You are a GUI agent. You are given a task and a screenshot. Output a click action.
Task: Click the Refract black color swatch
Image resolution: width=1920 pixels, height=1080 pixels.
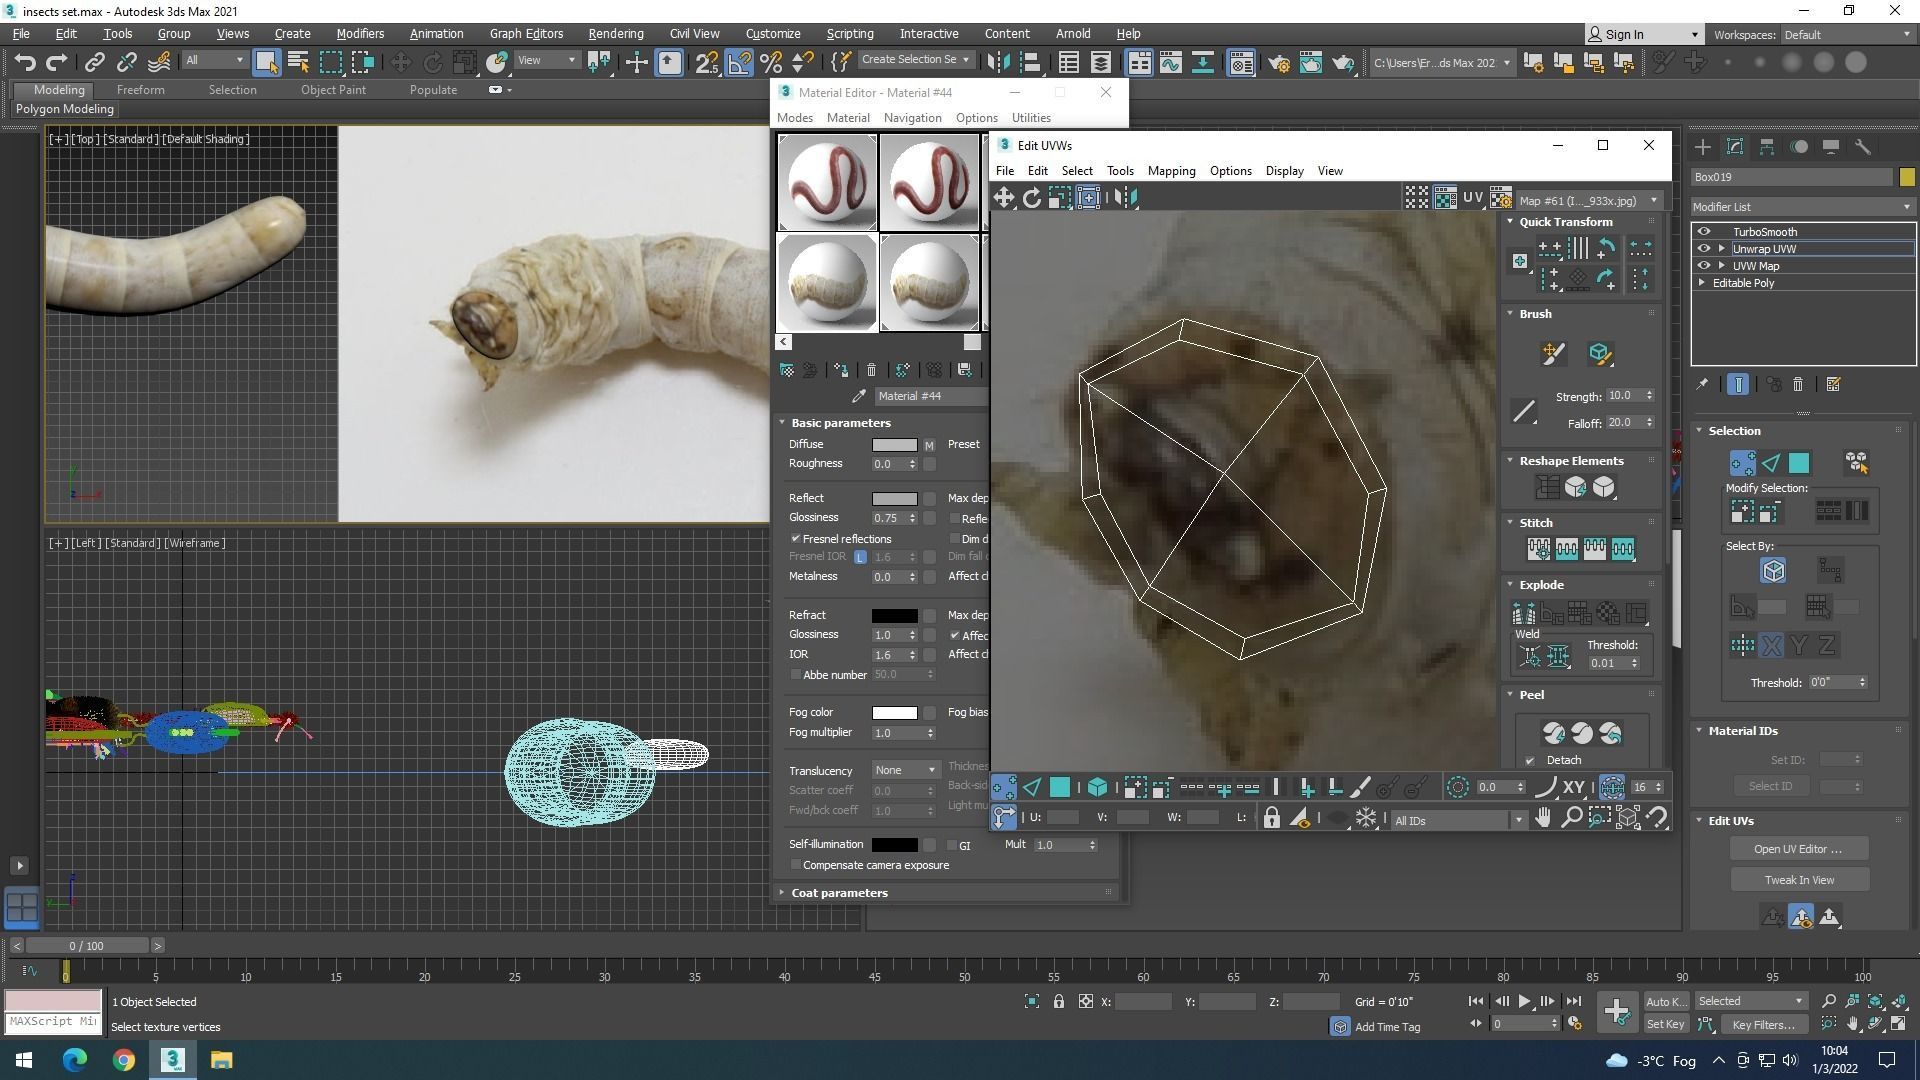coord(894,616)
